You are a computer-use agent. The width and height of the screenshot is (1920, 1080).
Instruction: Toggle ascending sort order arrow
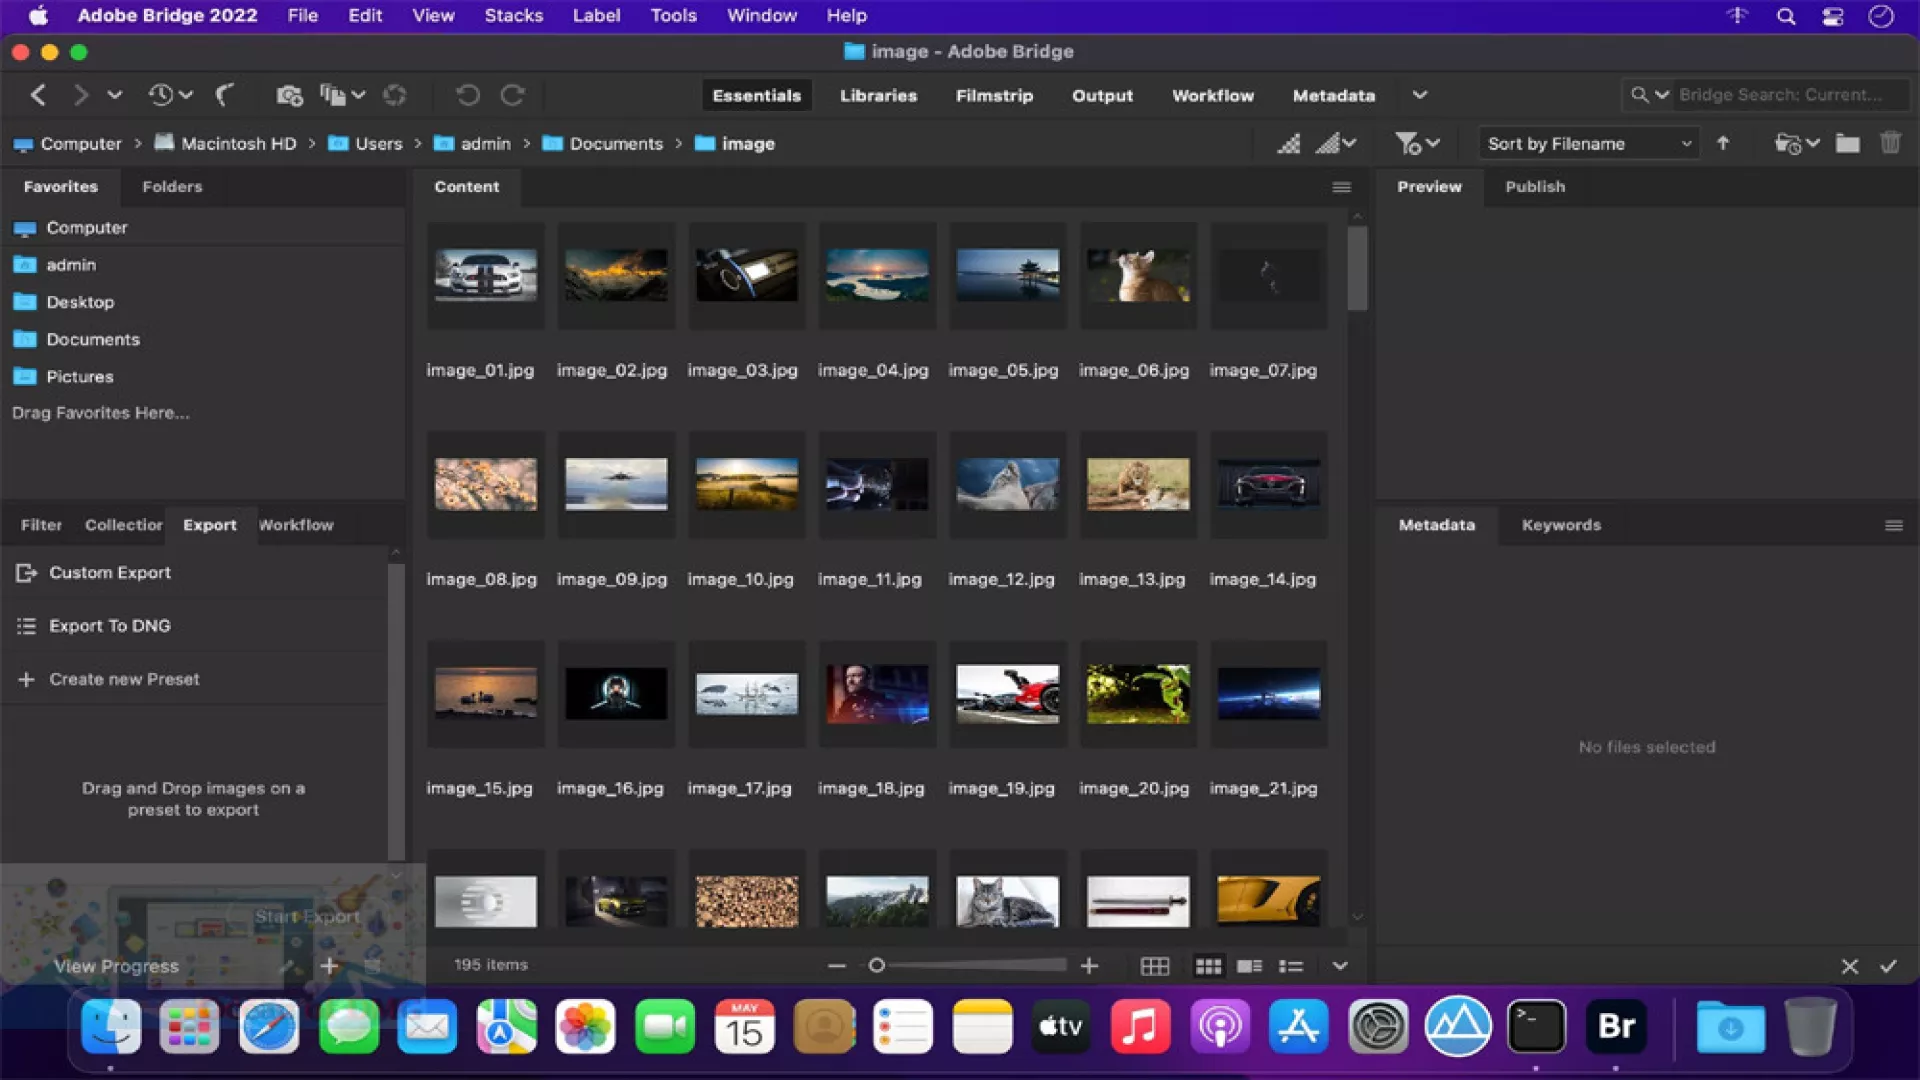click(x=1723, y=143)
